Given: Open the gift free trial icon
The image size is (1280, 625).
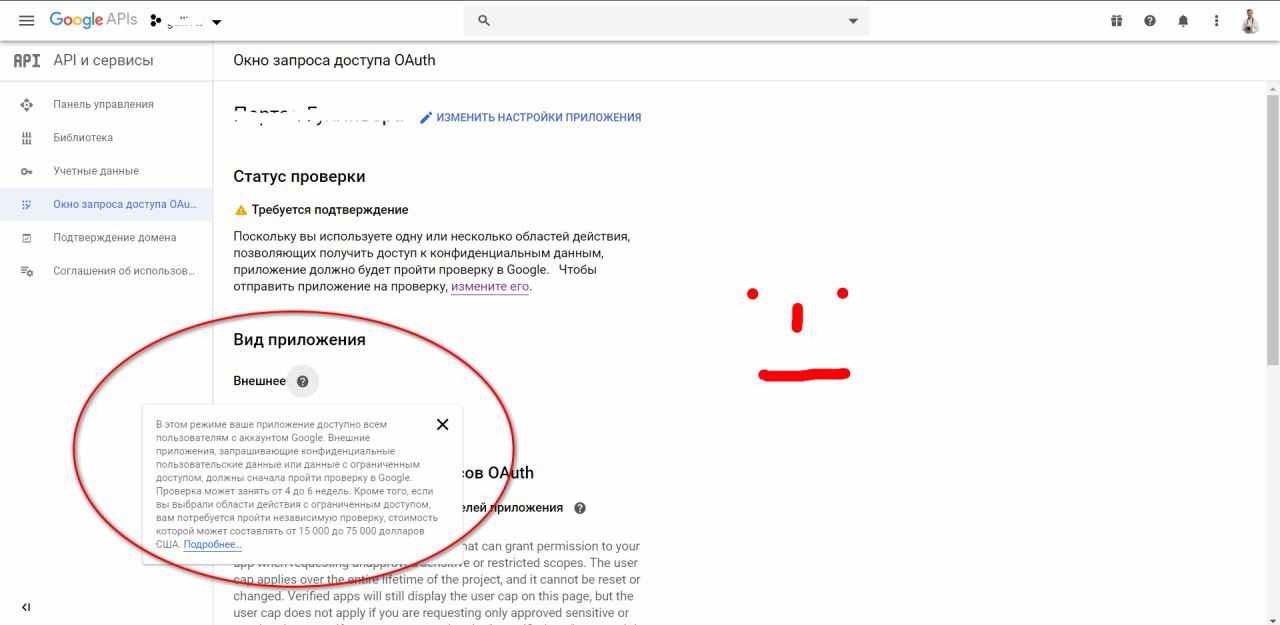Looking at the screenshot, I should [1117, 20].
